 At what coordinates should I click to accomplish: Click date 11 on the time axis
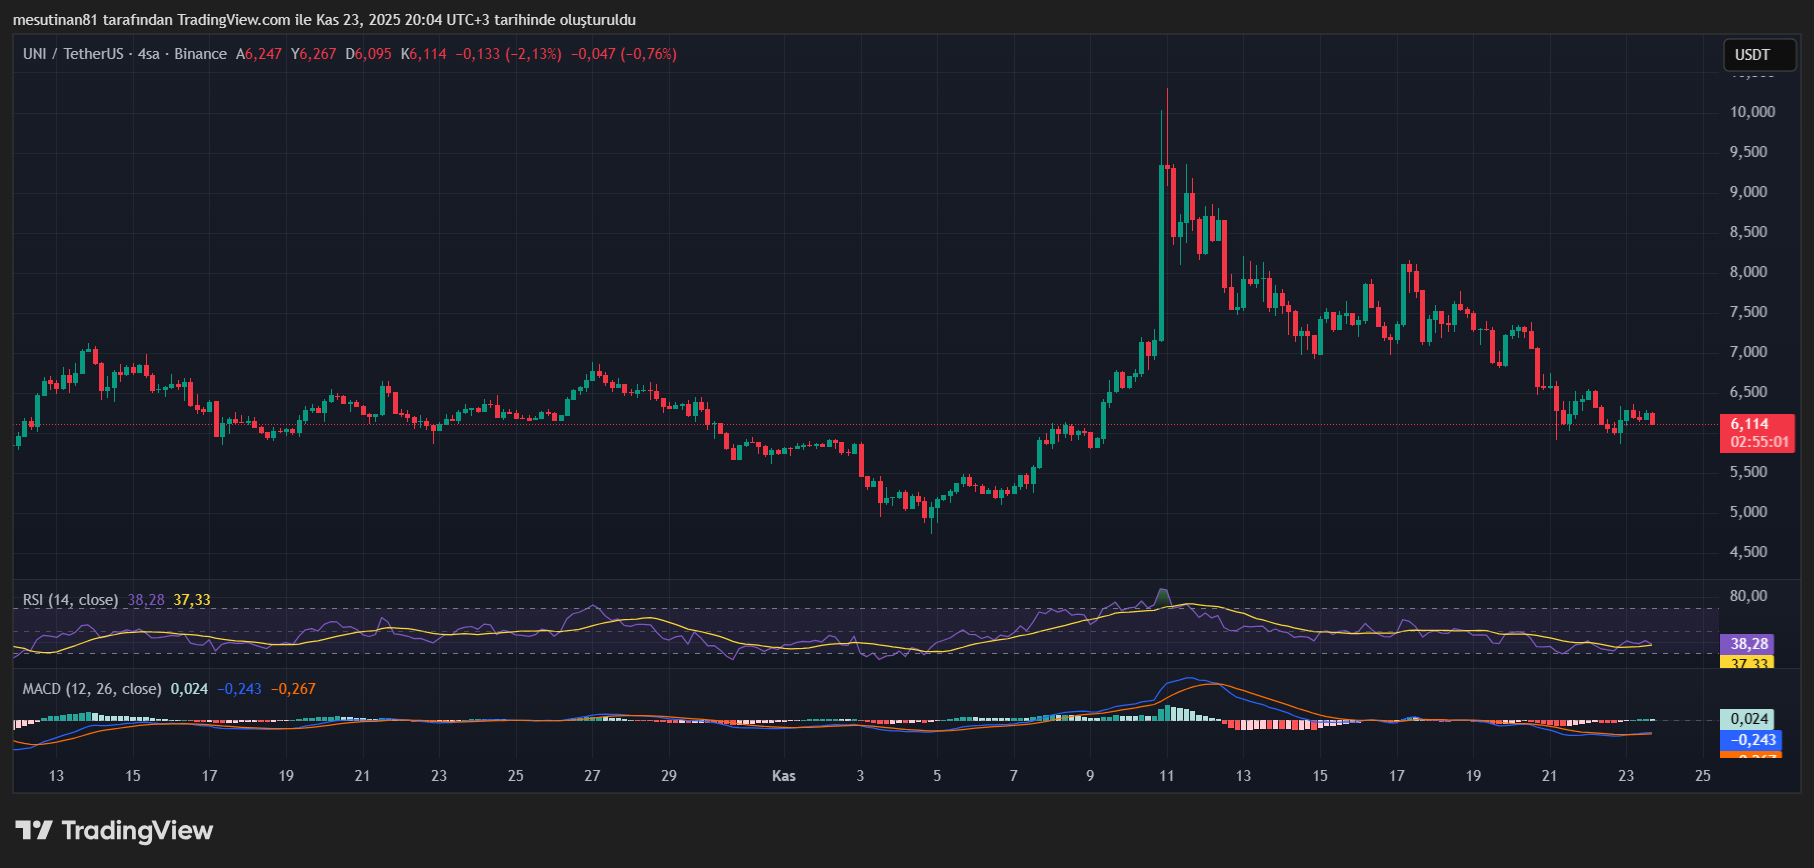1166,776
